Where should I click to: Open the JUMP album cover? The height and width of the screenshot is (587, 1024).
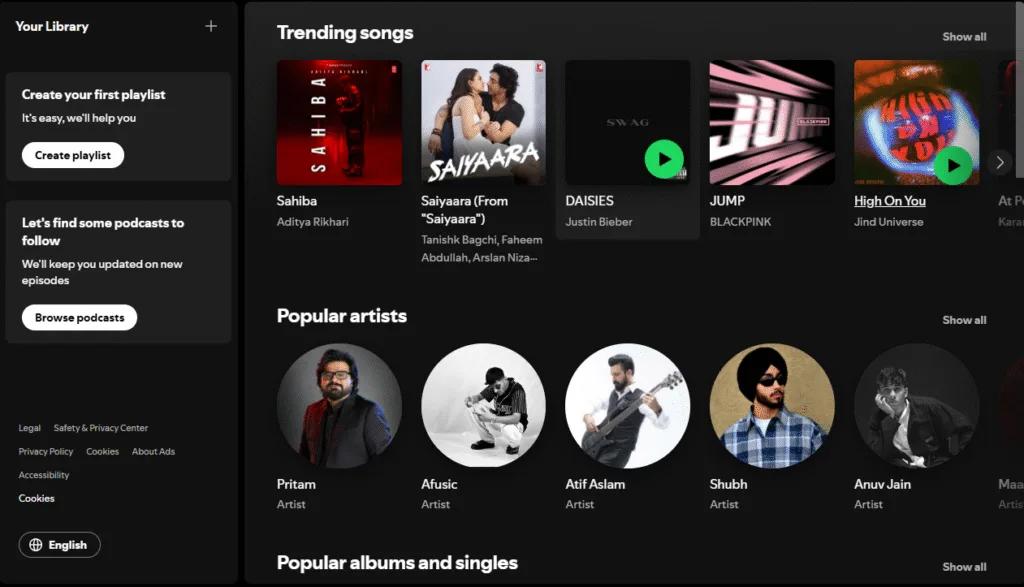click(772, 123)
